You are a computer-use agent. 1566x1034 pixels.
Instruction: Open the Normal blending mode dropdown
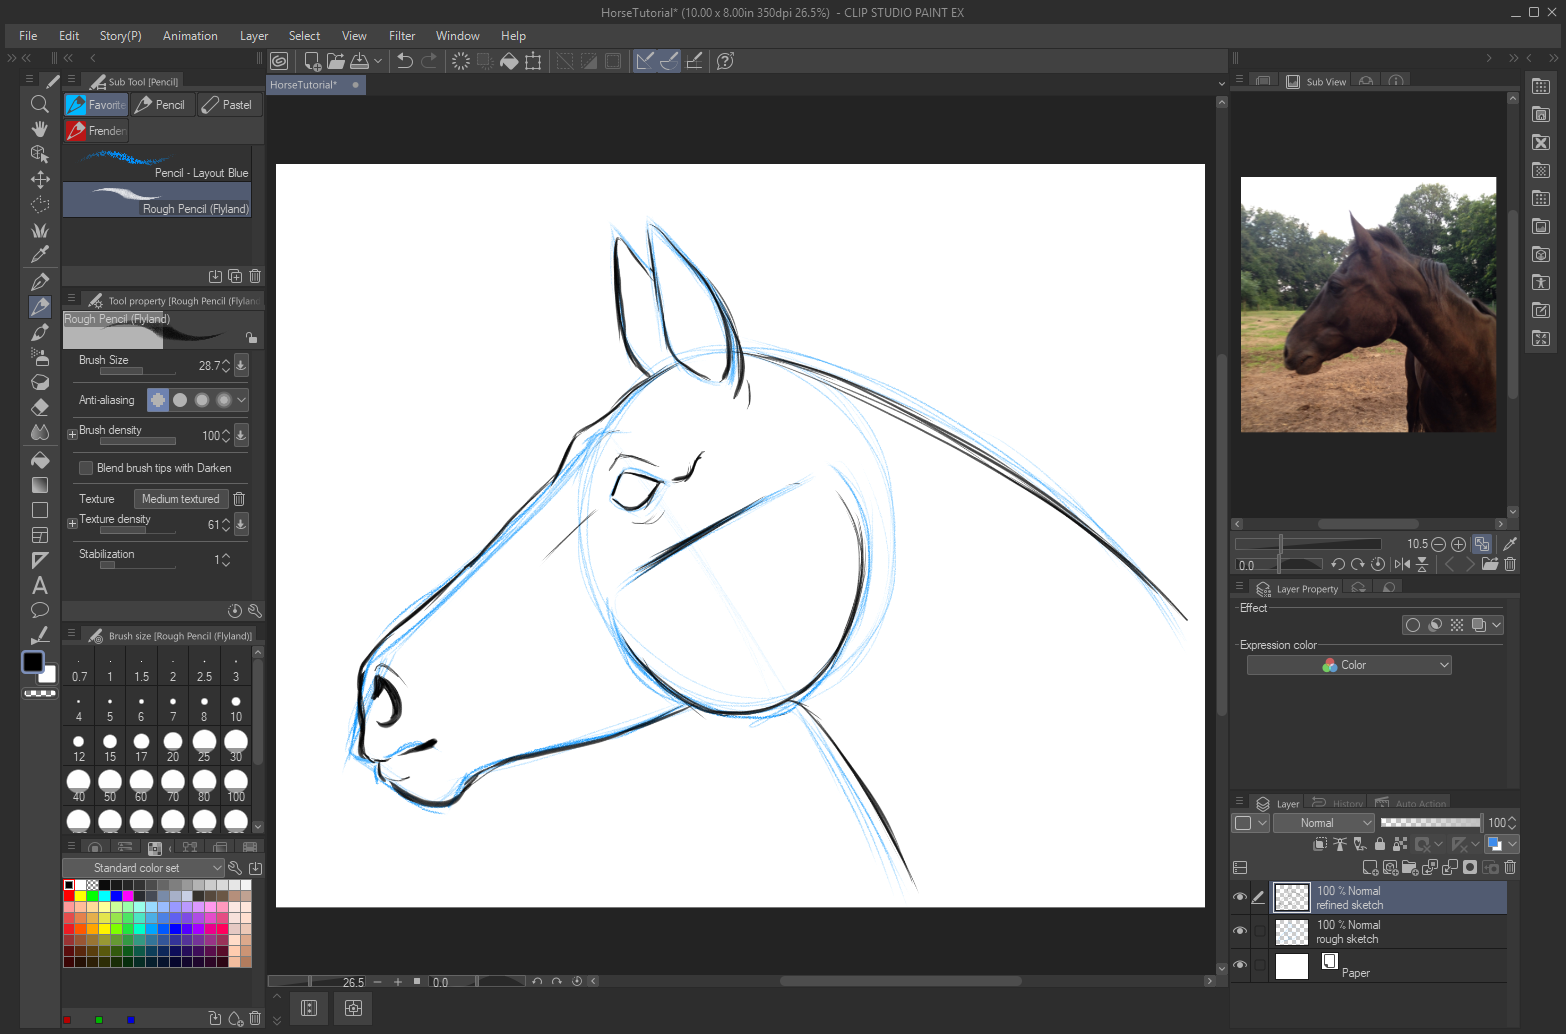click(1324, 823)
